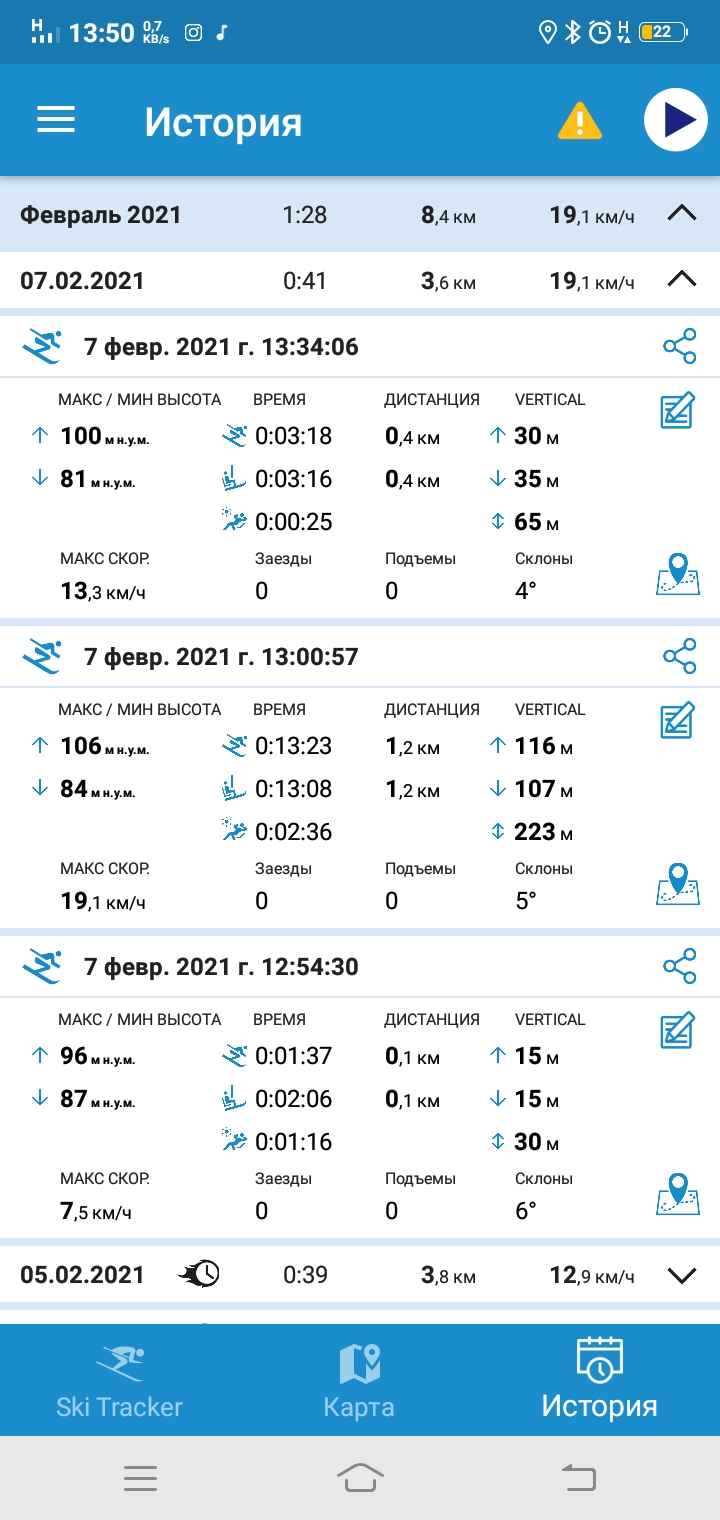View map of the 13:00:57 session

(x=677, y=884)
